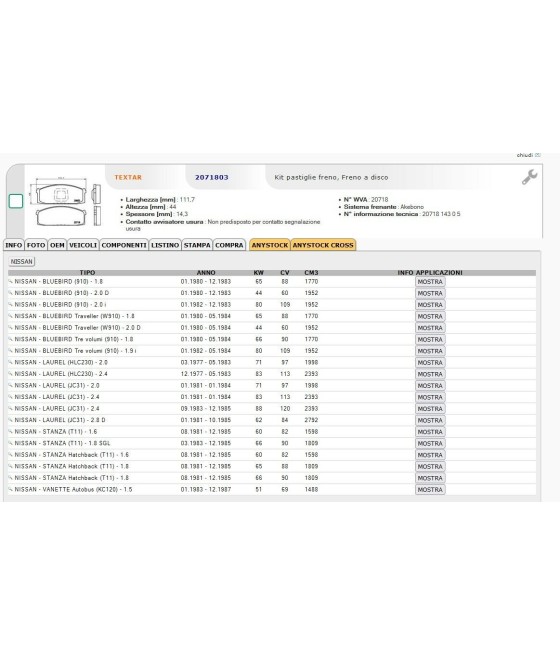Select row BLUEBIRD Traveller (W910) - 2.0 D
This screenshot has height=655, width=560.
click(x=272, y=328)
